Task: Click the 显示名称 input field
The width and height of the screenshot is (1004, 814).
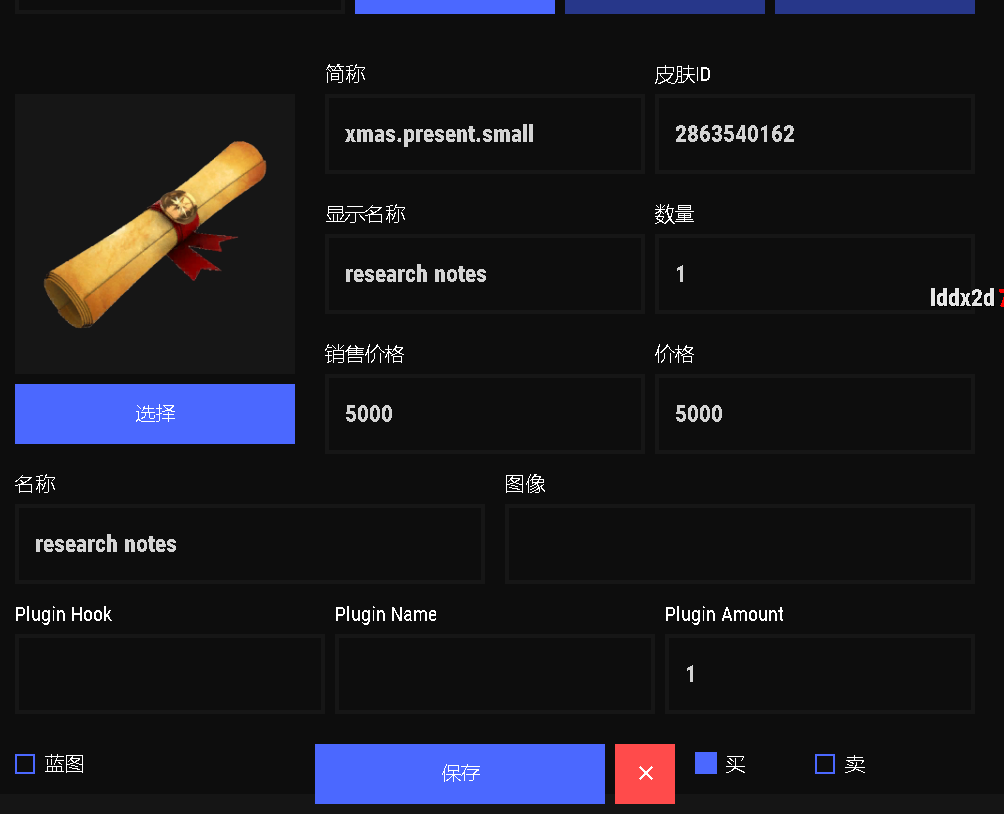Action: point(485,274)
